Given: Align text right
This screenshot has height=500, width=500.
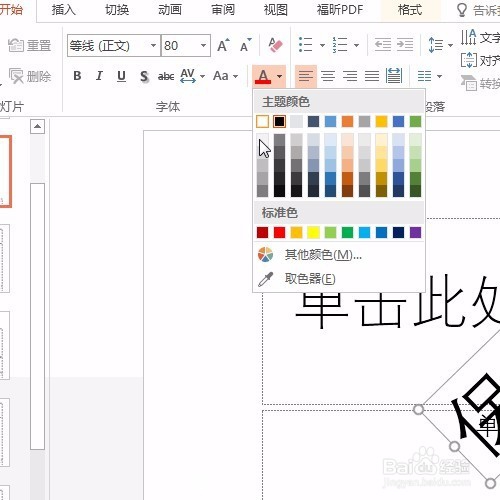Looking at the screenshot, I should point(350,76).
